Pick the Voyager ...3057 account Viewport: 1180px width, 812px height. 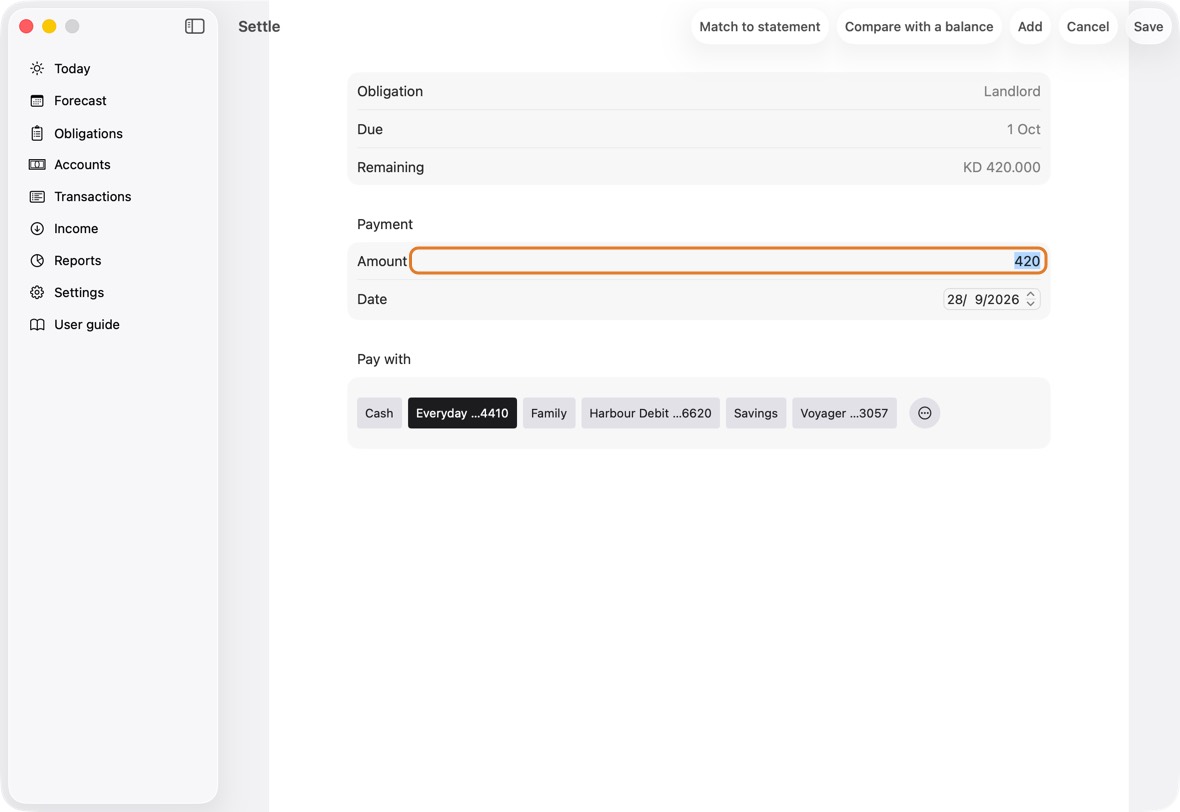[x=844, y=413]
